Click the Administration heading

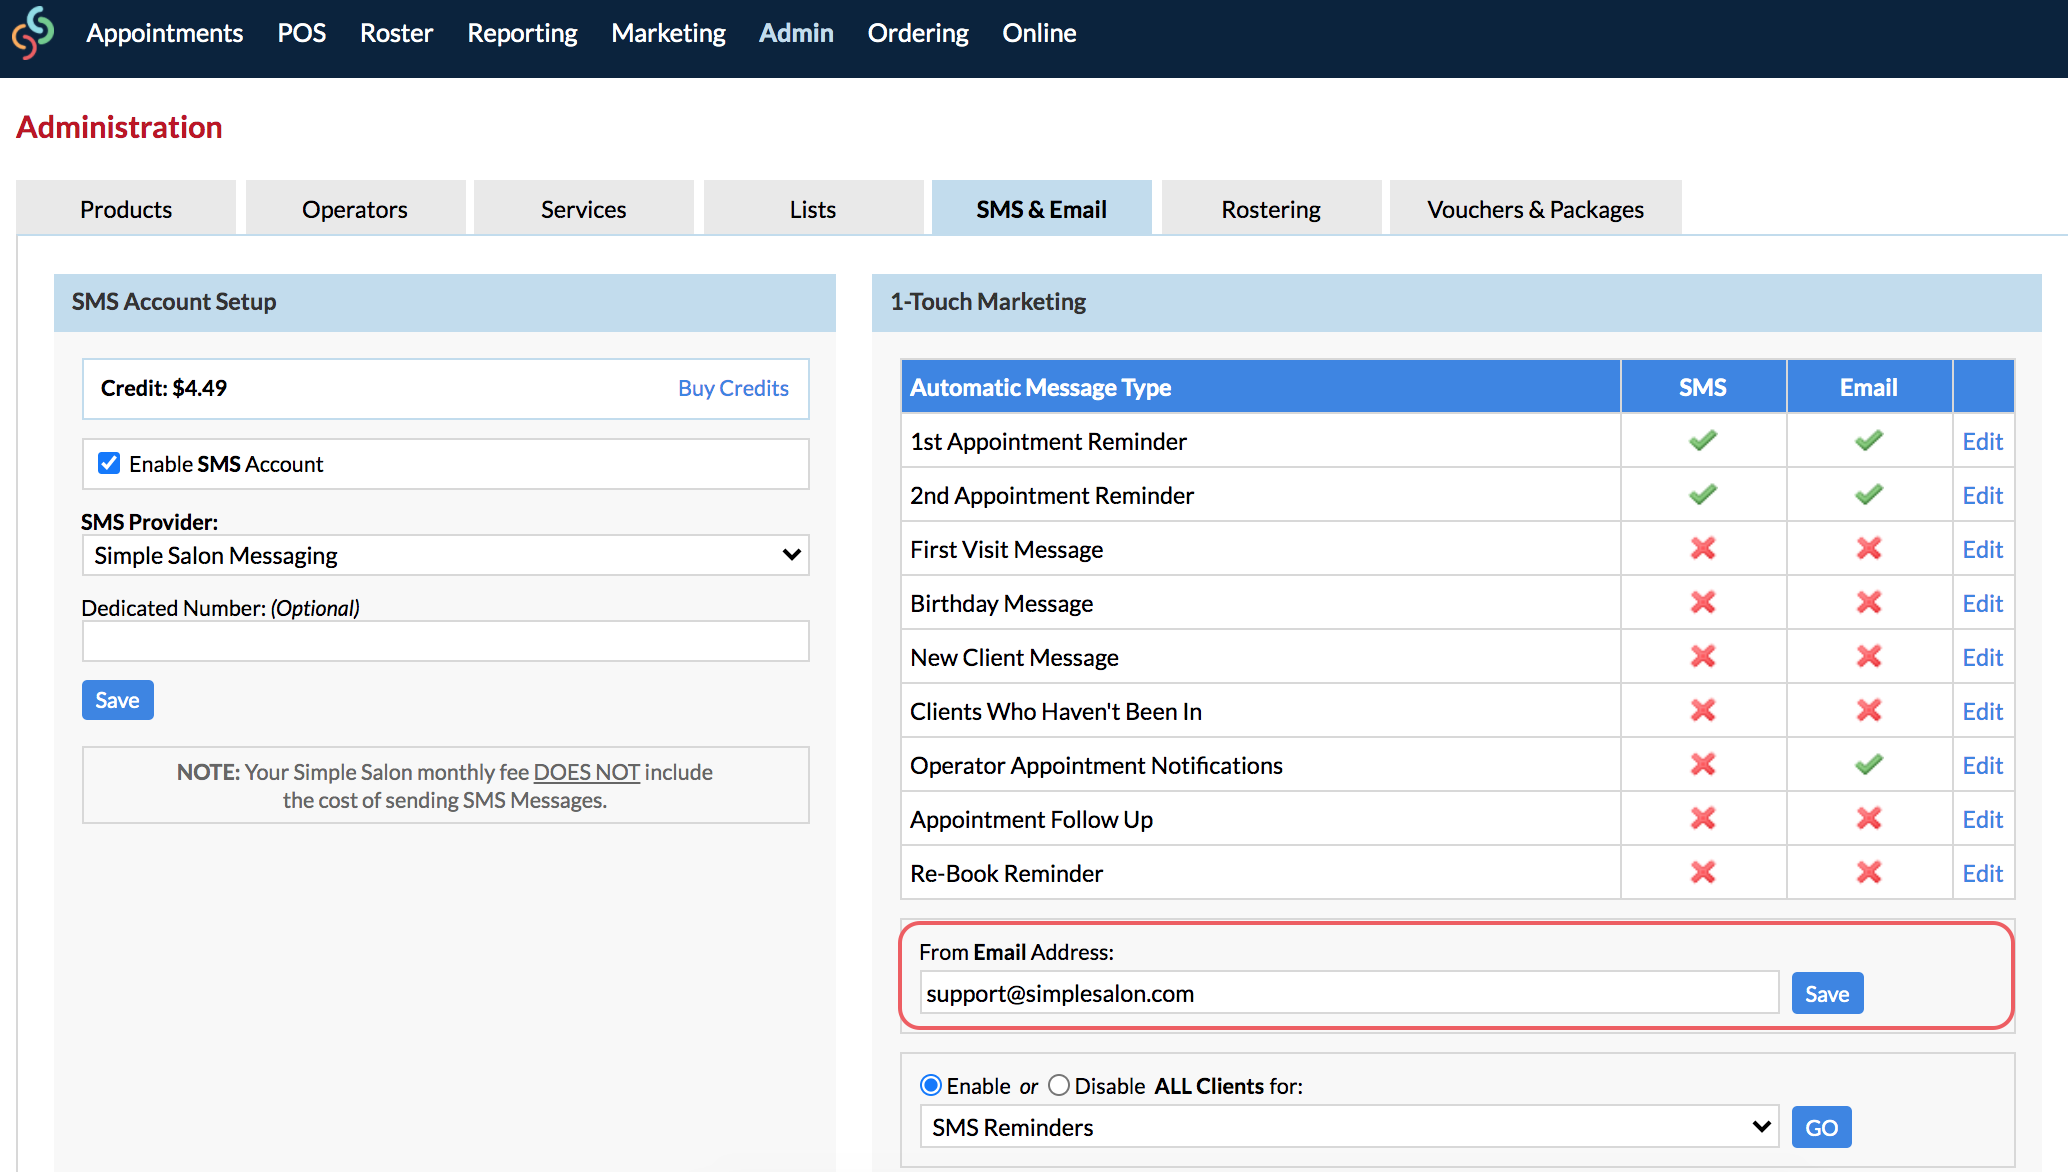(x=119, y=127)
